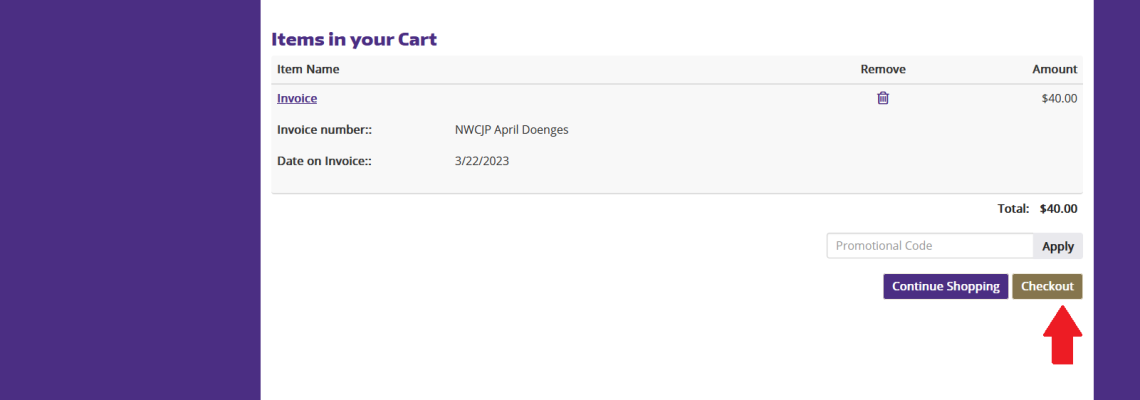
Task: Select the NWCJP April Doenges value
Action: coord(511,130)
